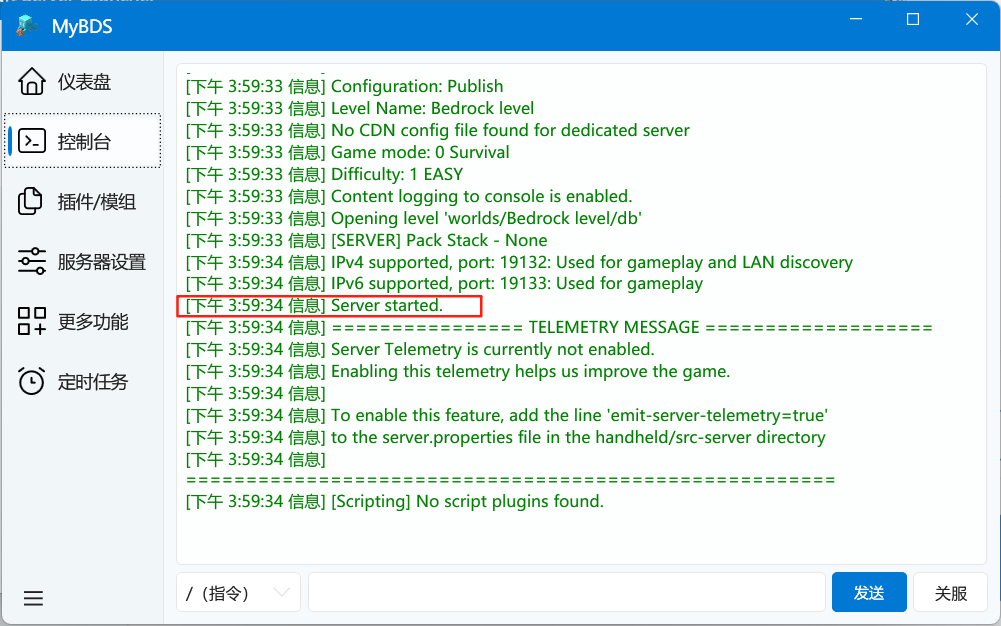1001x626 pixels.
Task: Click the MyBDS app icon in title bar
Action: pyautogui.click(x=27, y=26)
